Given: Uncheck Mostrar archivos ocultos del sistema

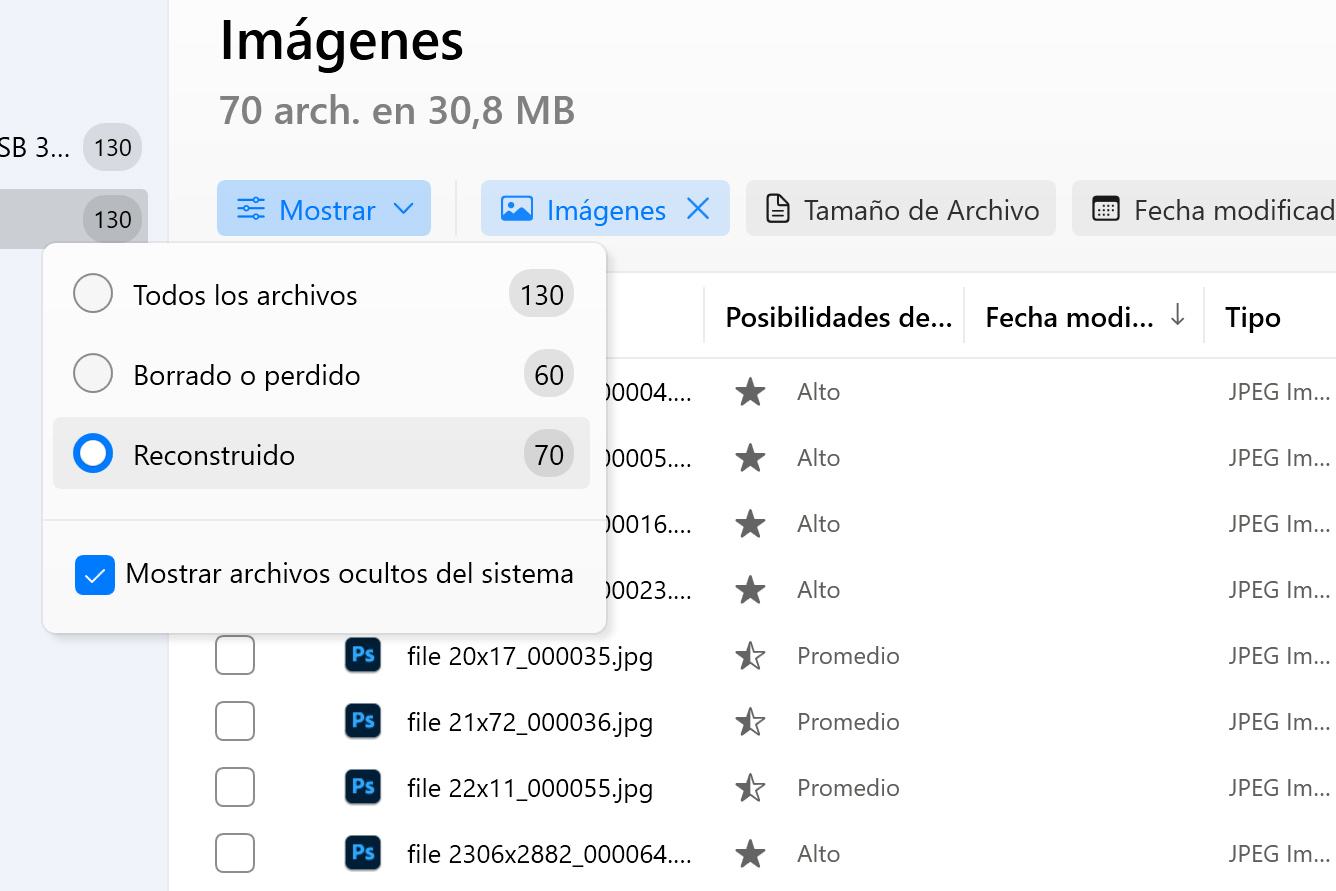Looking at the screenshot, I should pyautogui.click(x=95, y=575).
